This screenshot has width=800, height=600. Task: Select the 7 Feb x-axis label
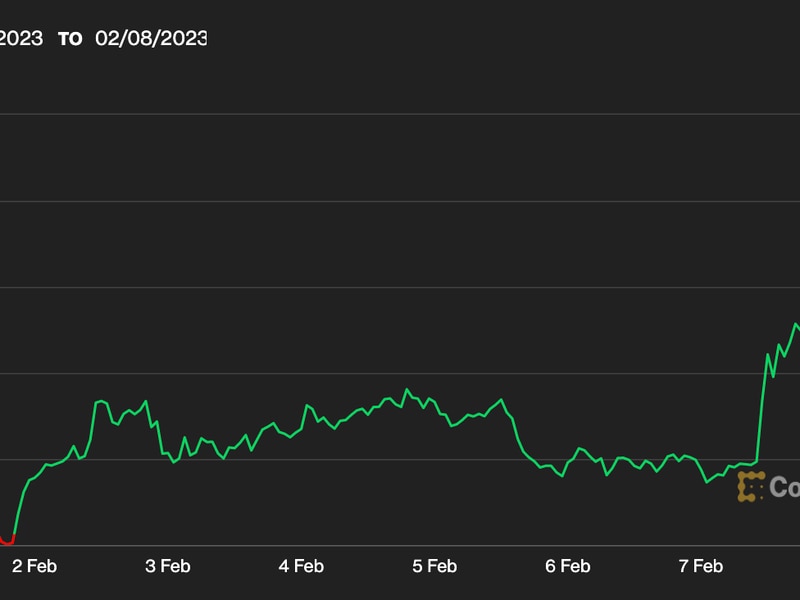pos(700,566)
